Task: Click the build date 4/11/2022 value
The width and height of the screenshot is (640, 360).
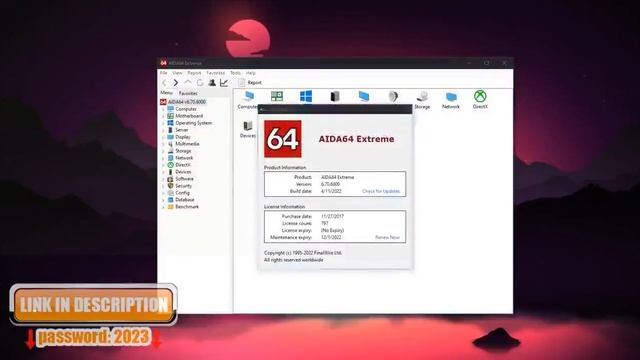Action: [x=331, y=191]
